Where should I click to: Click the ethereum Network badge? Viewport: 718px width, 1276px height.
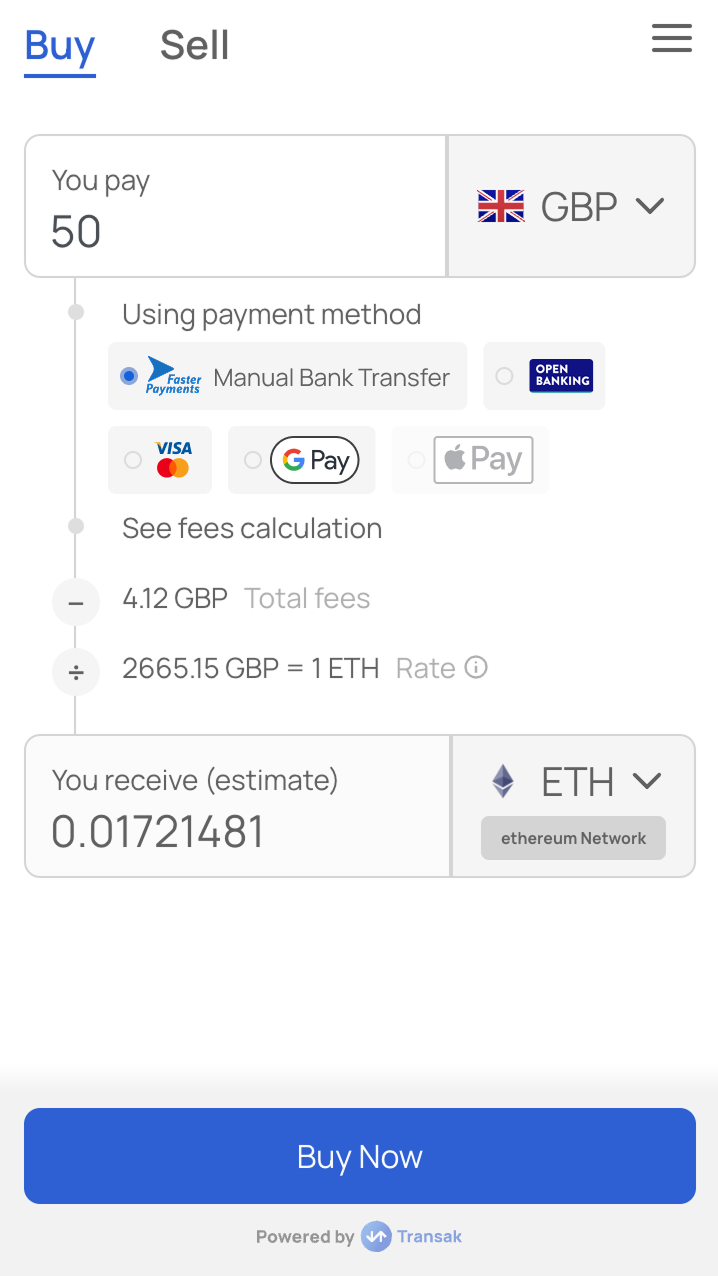(x=573, y=838)
